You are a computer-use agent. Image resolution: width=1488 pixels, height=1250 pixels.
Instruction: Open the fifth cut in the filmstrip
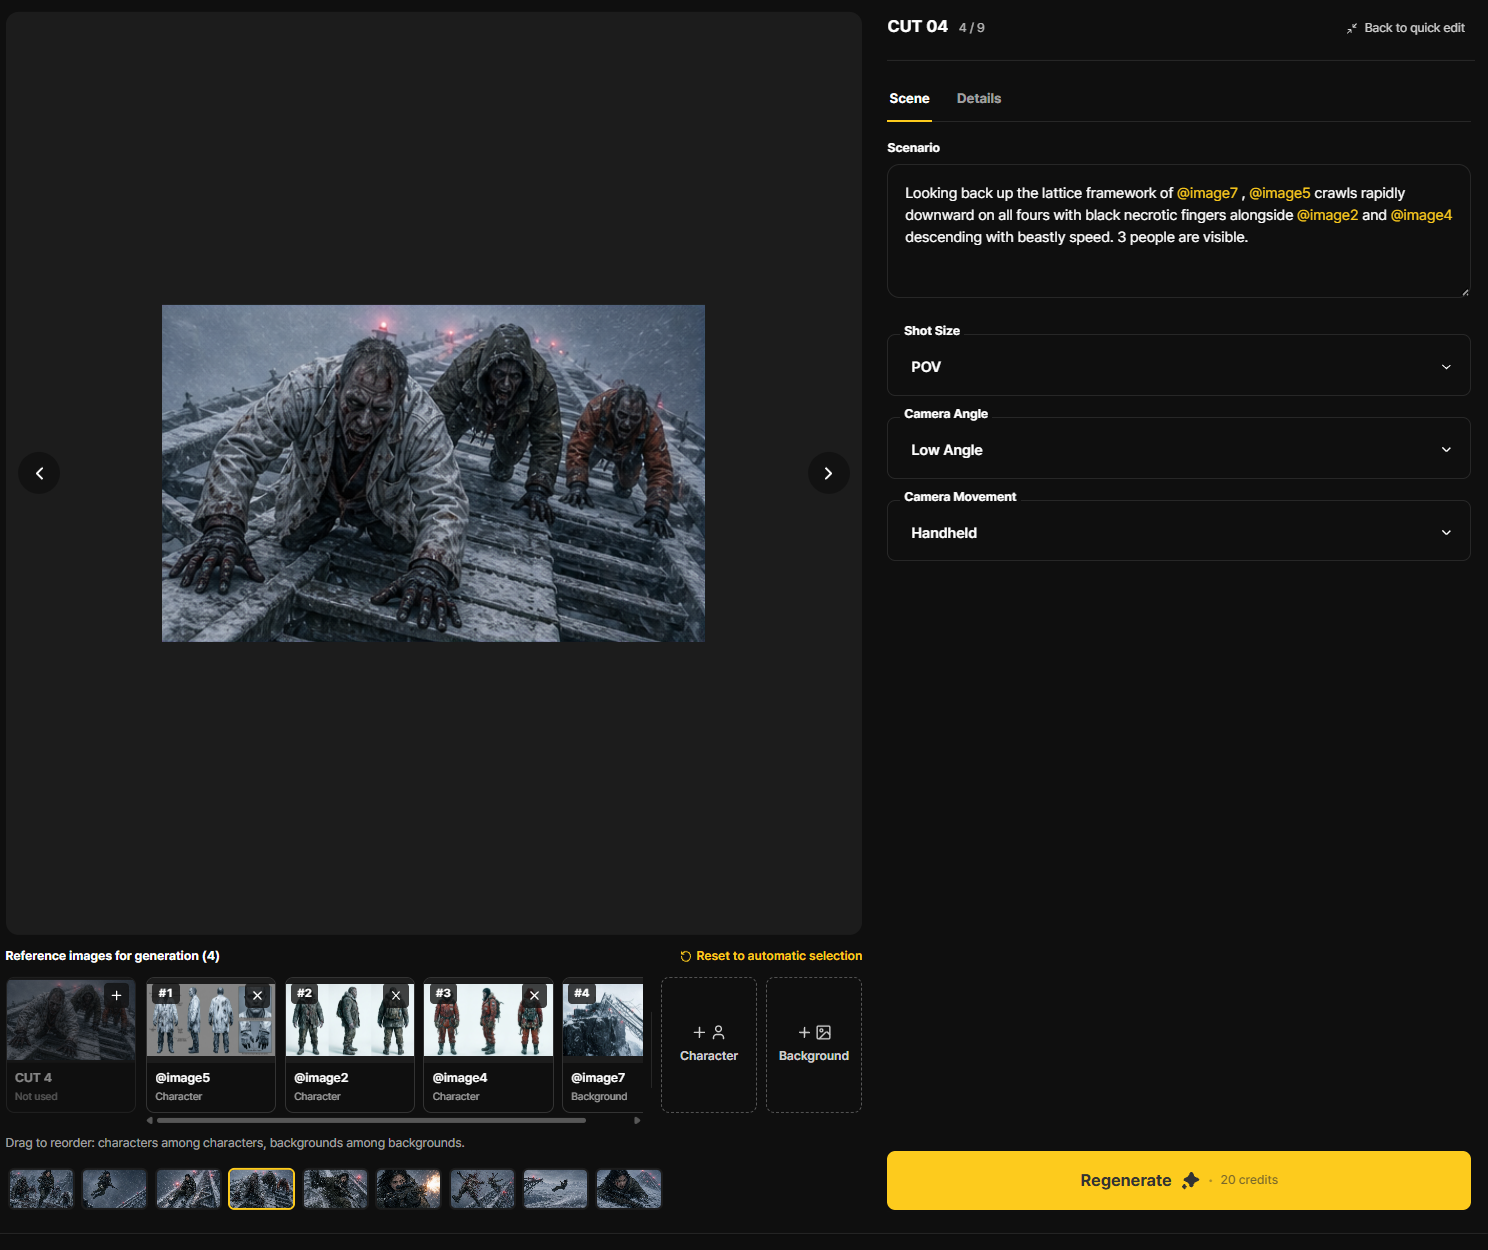[335, 1189]
